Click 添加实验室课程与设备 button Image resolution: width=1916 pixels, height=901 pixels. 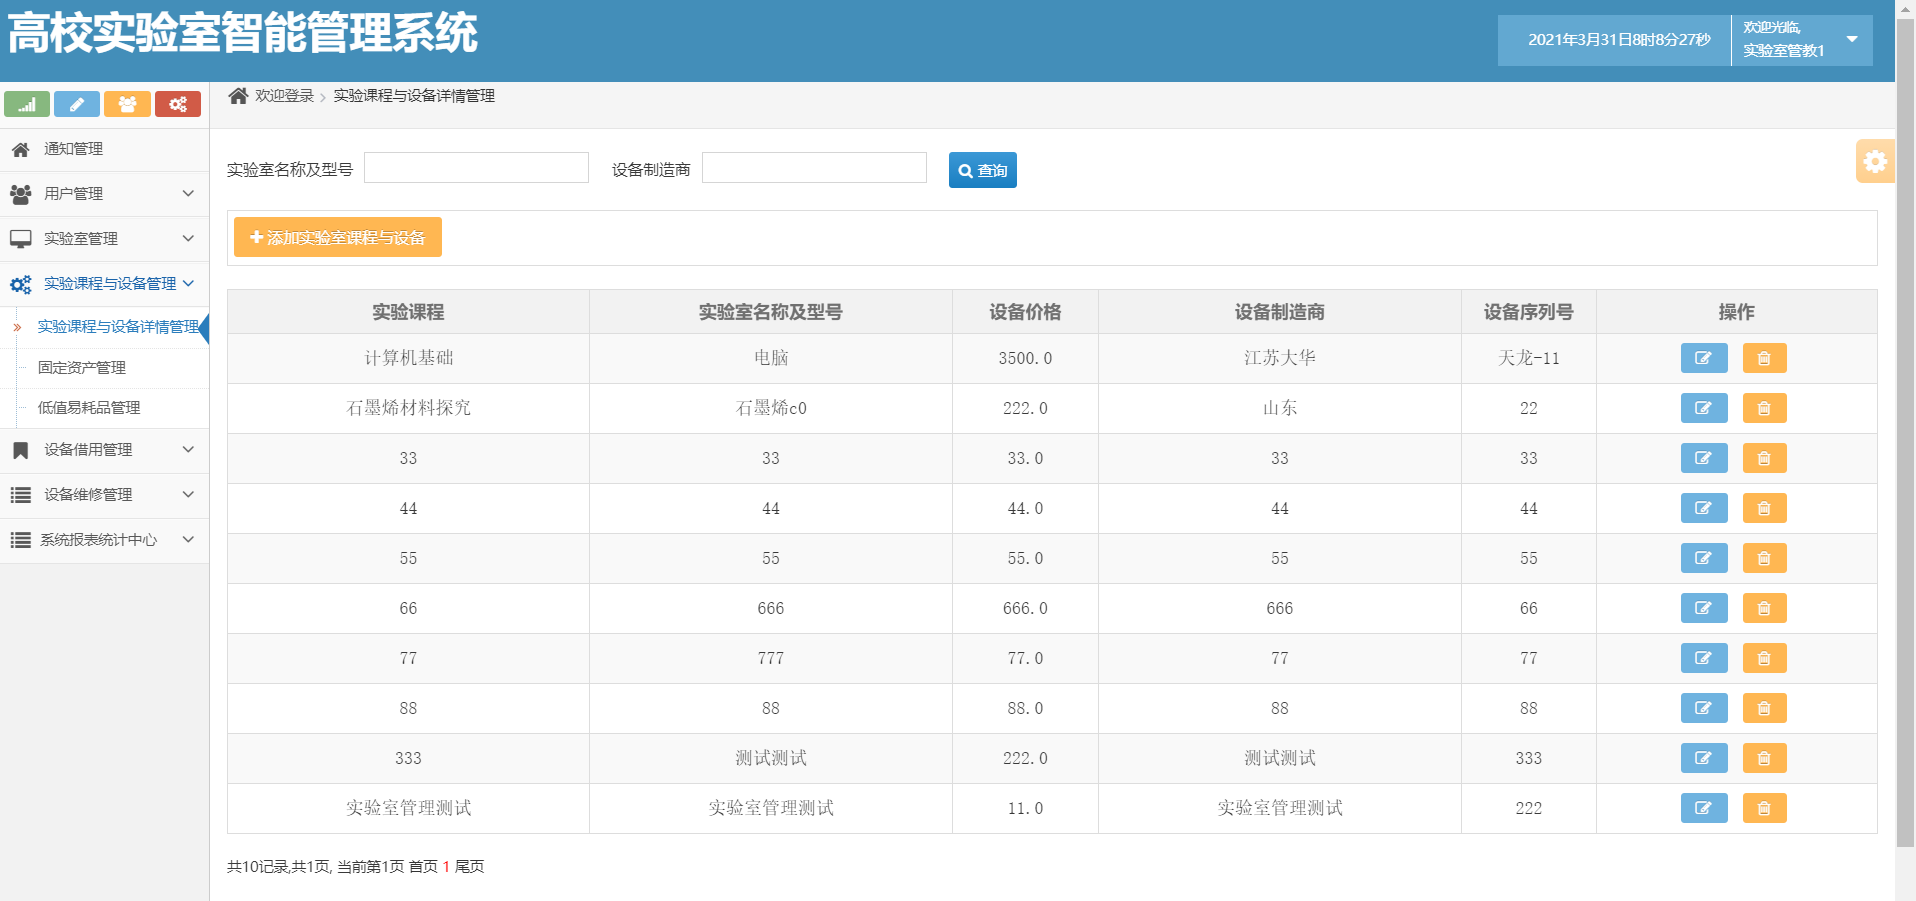(x=338, y=237)
